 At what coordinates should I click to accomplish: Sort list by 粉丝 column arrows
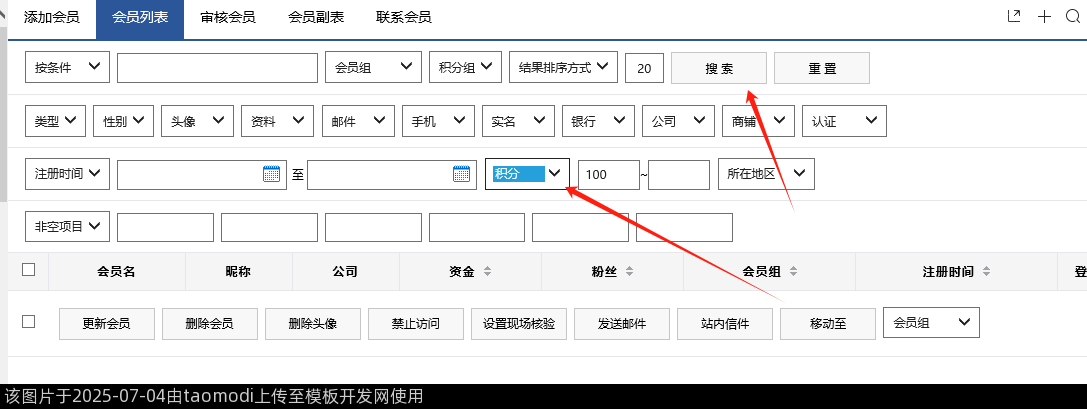[629, 271]
